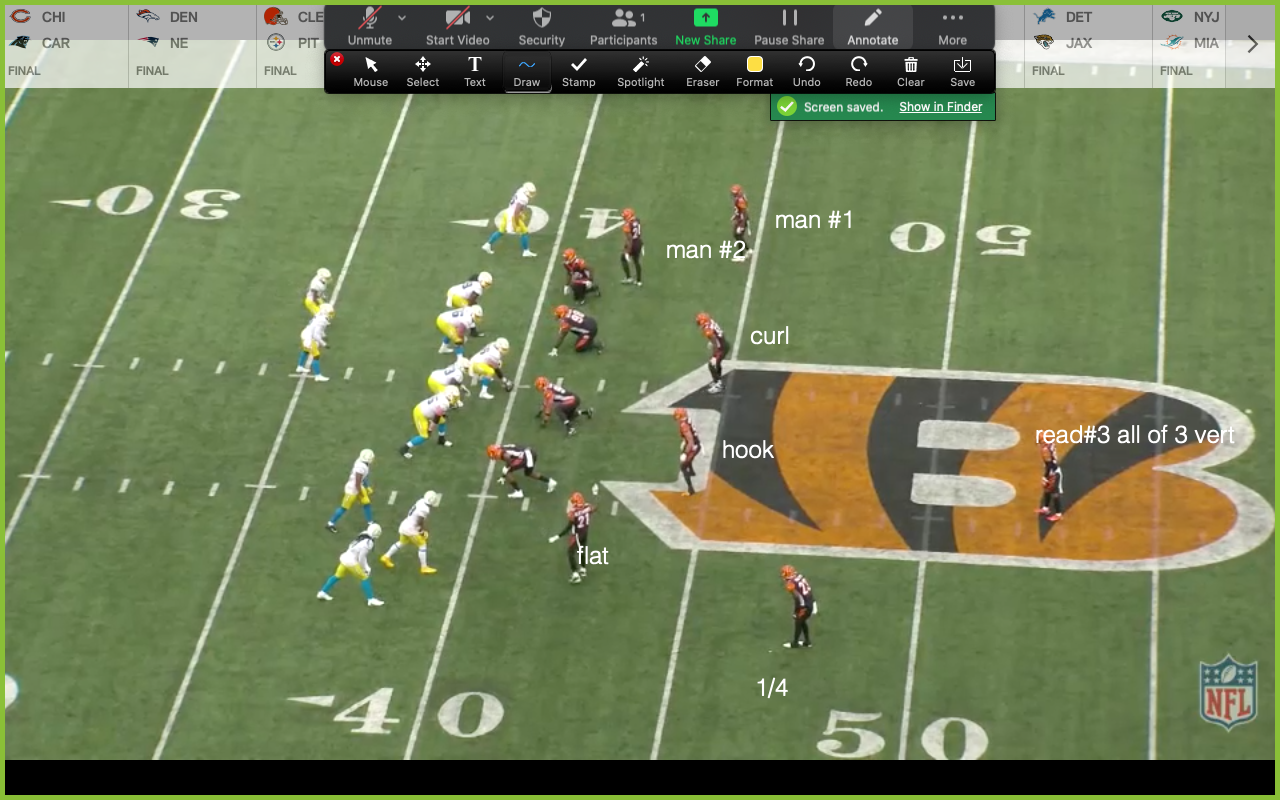Select the Draw annotation tool

tap(527, 71)
